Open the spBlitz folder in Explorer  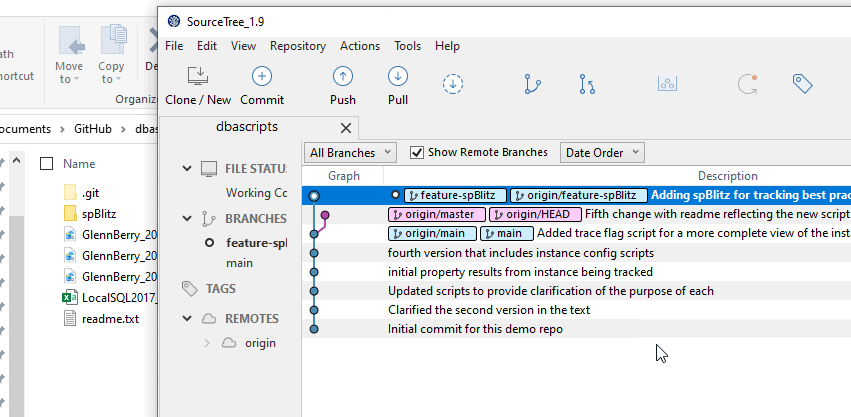tap(99, 214)
